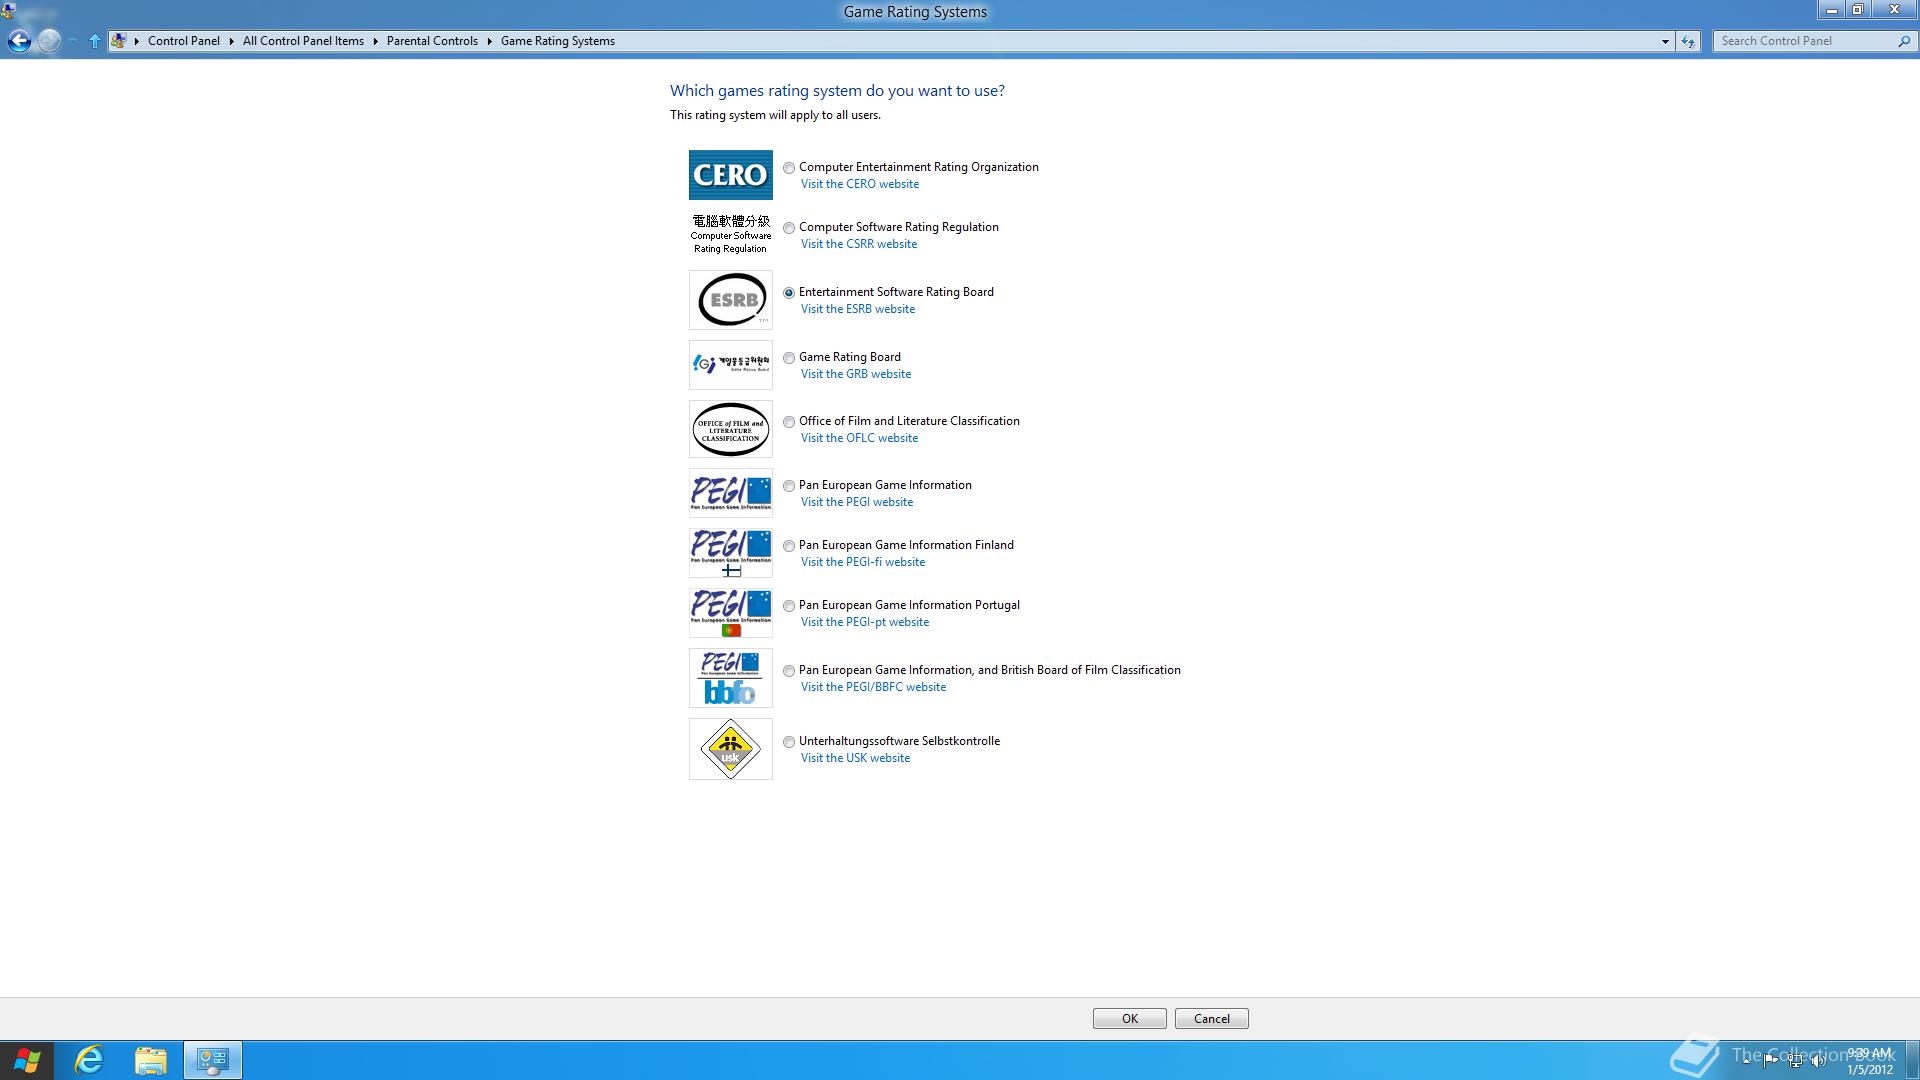The height and width of the screenshot is (1080, 1920).
Task: Open the network tray icon
Action: coord(1795,1061)
